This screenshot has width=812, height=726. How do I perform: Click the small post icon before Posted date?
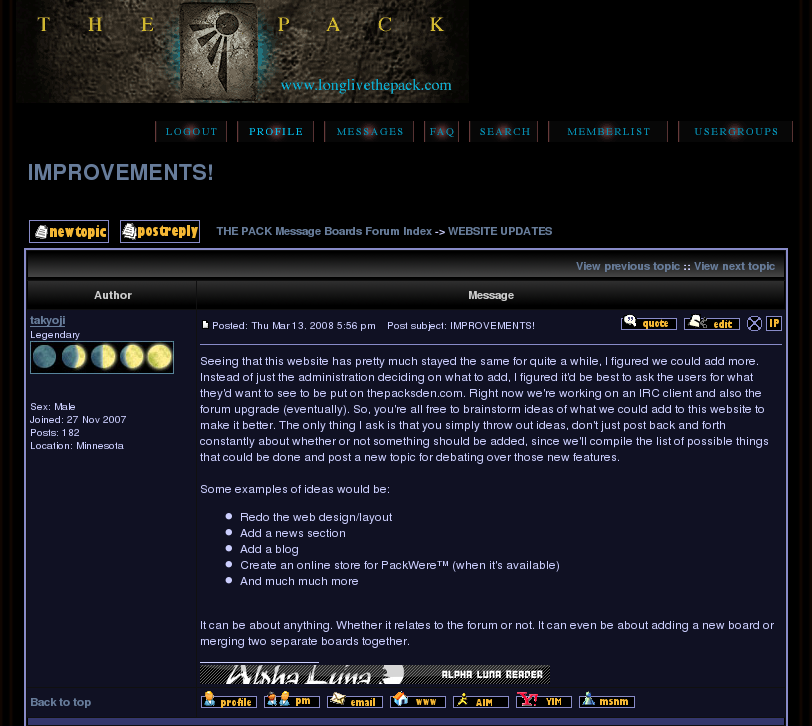coord(205,325)
